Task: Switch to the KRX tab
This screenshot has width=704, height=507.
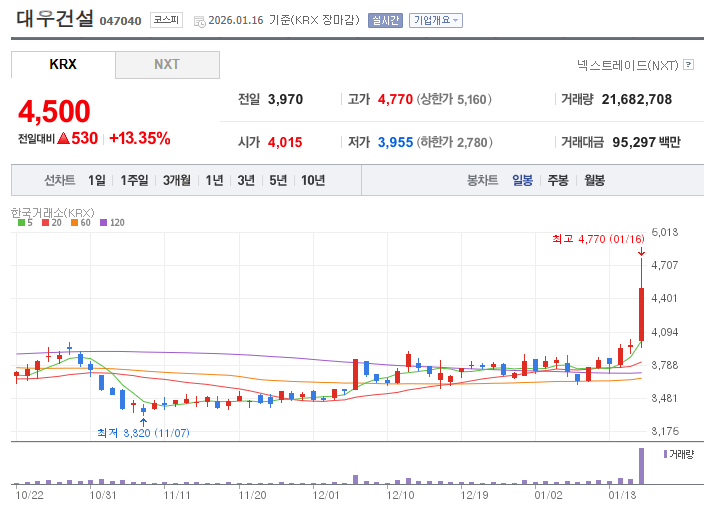Action: click(x=63, y=64)
